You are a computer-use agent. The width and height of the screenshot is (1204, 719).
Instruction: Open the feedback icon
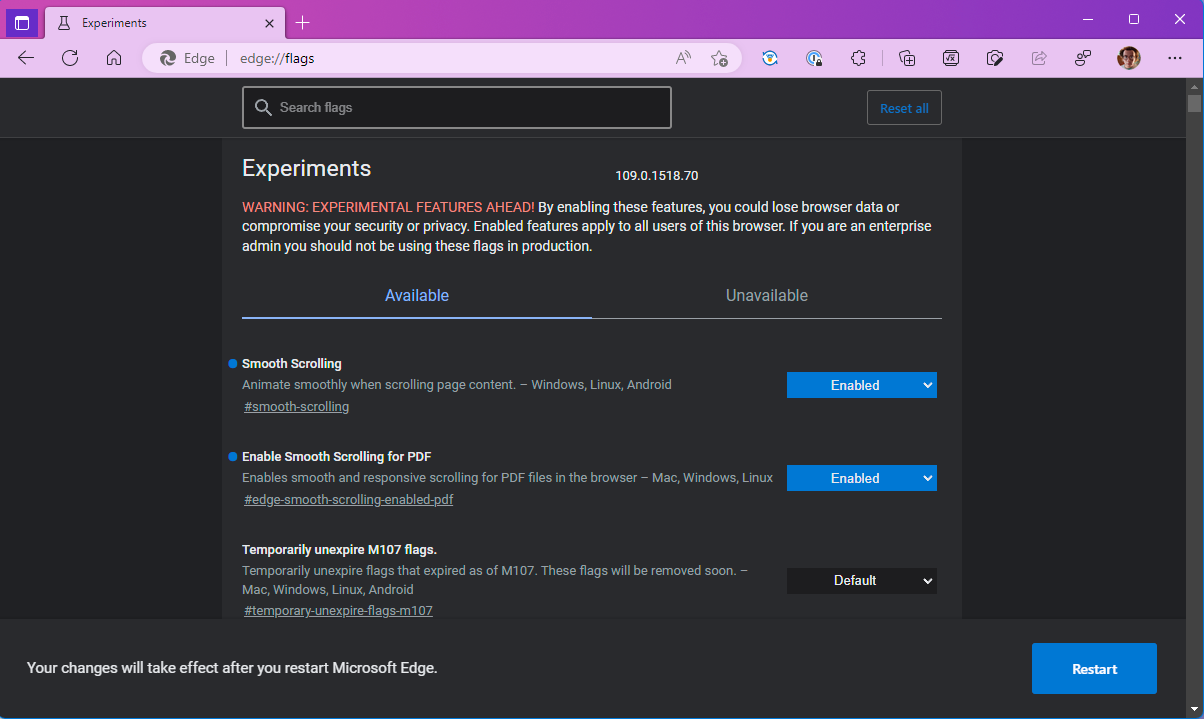coord(1083,58)
